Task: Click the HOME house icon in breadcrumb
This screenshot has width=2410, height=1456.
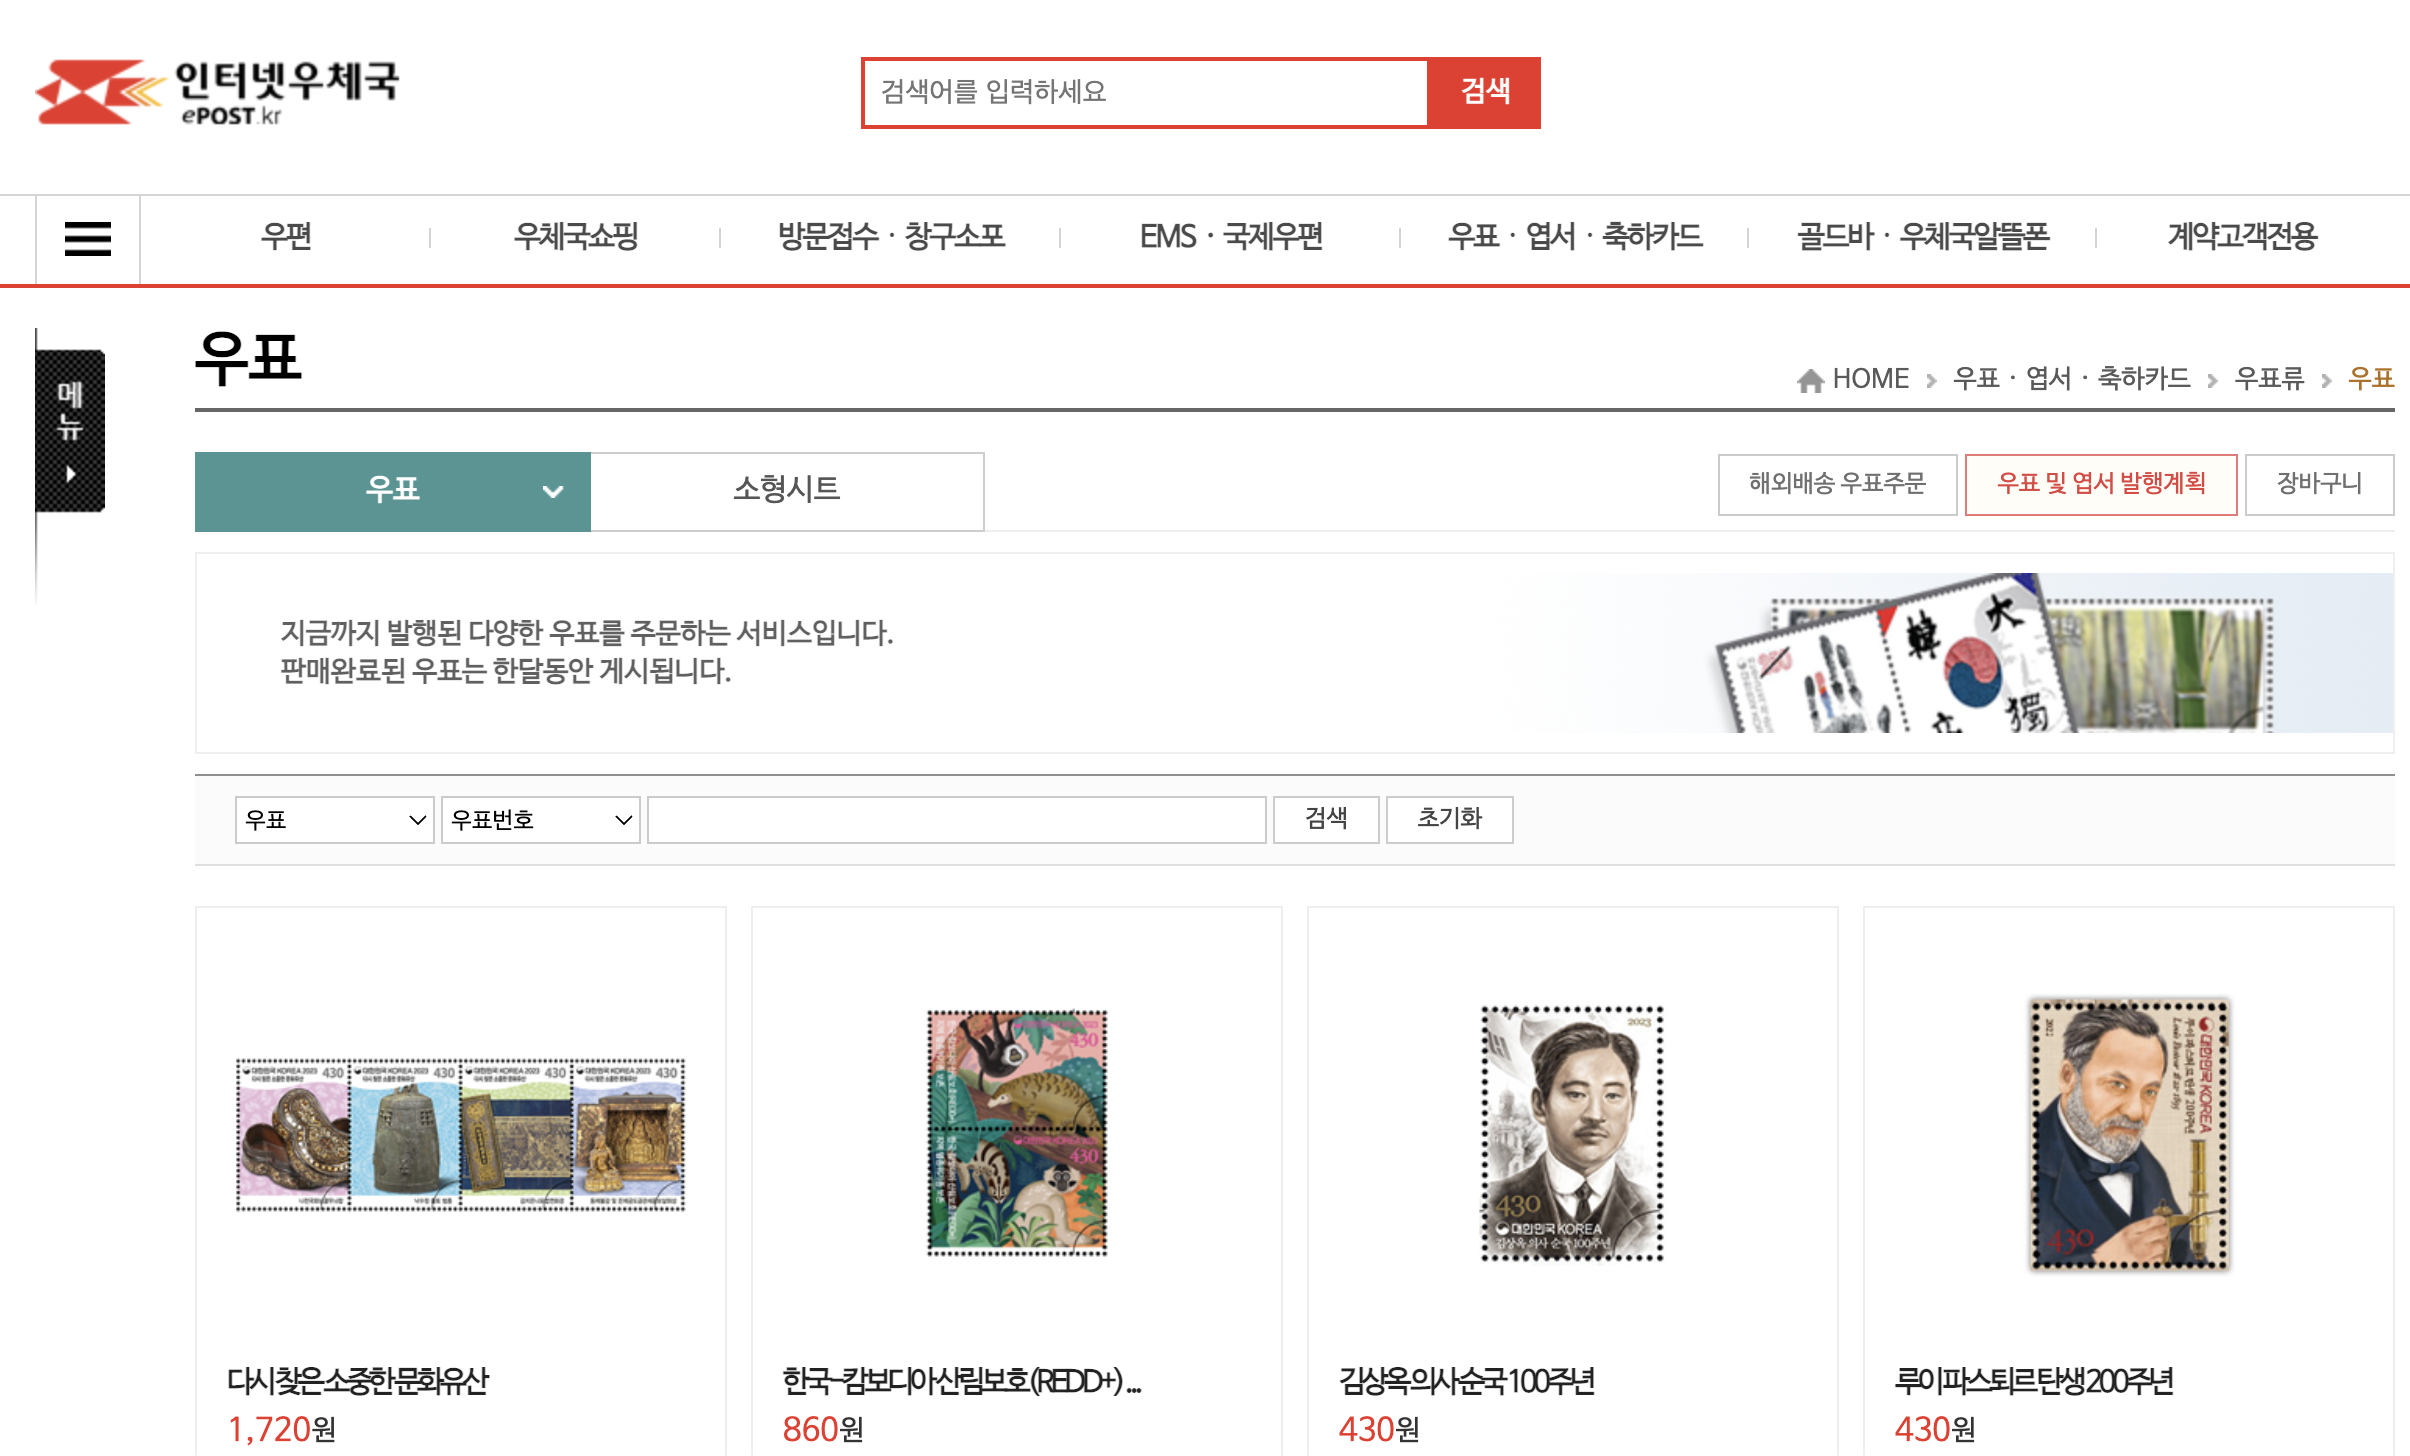Action: (1810, 380)
